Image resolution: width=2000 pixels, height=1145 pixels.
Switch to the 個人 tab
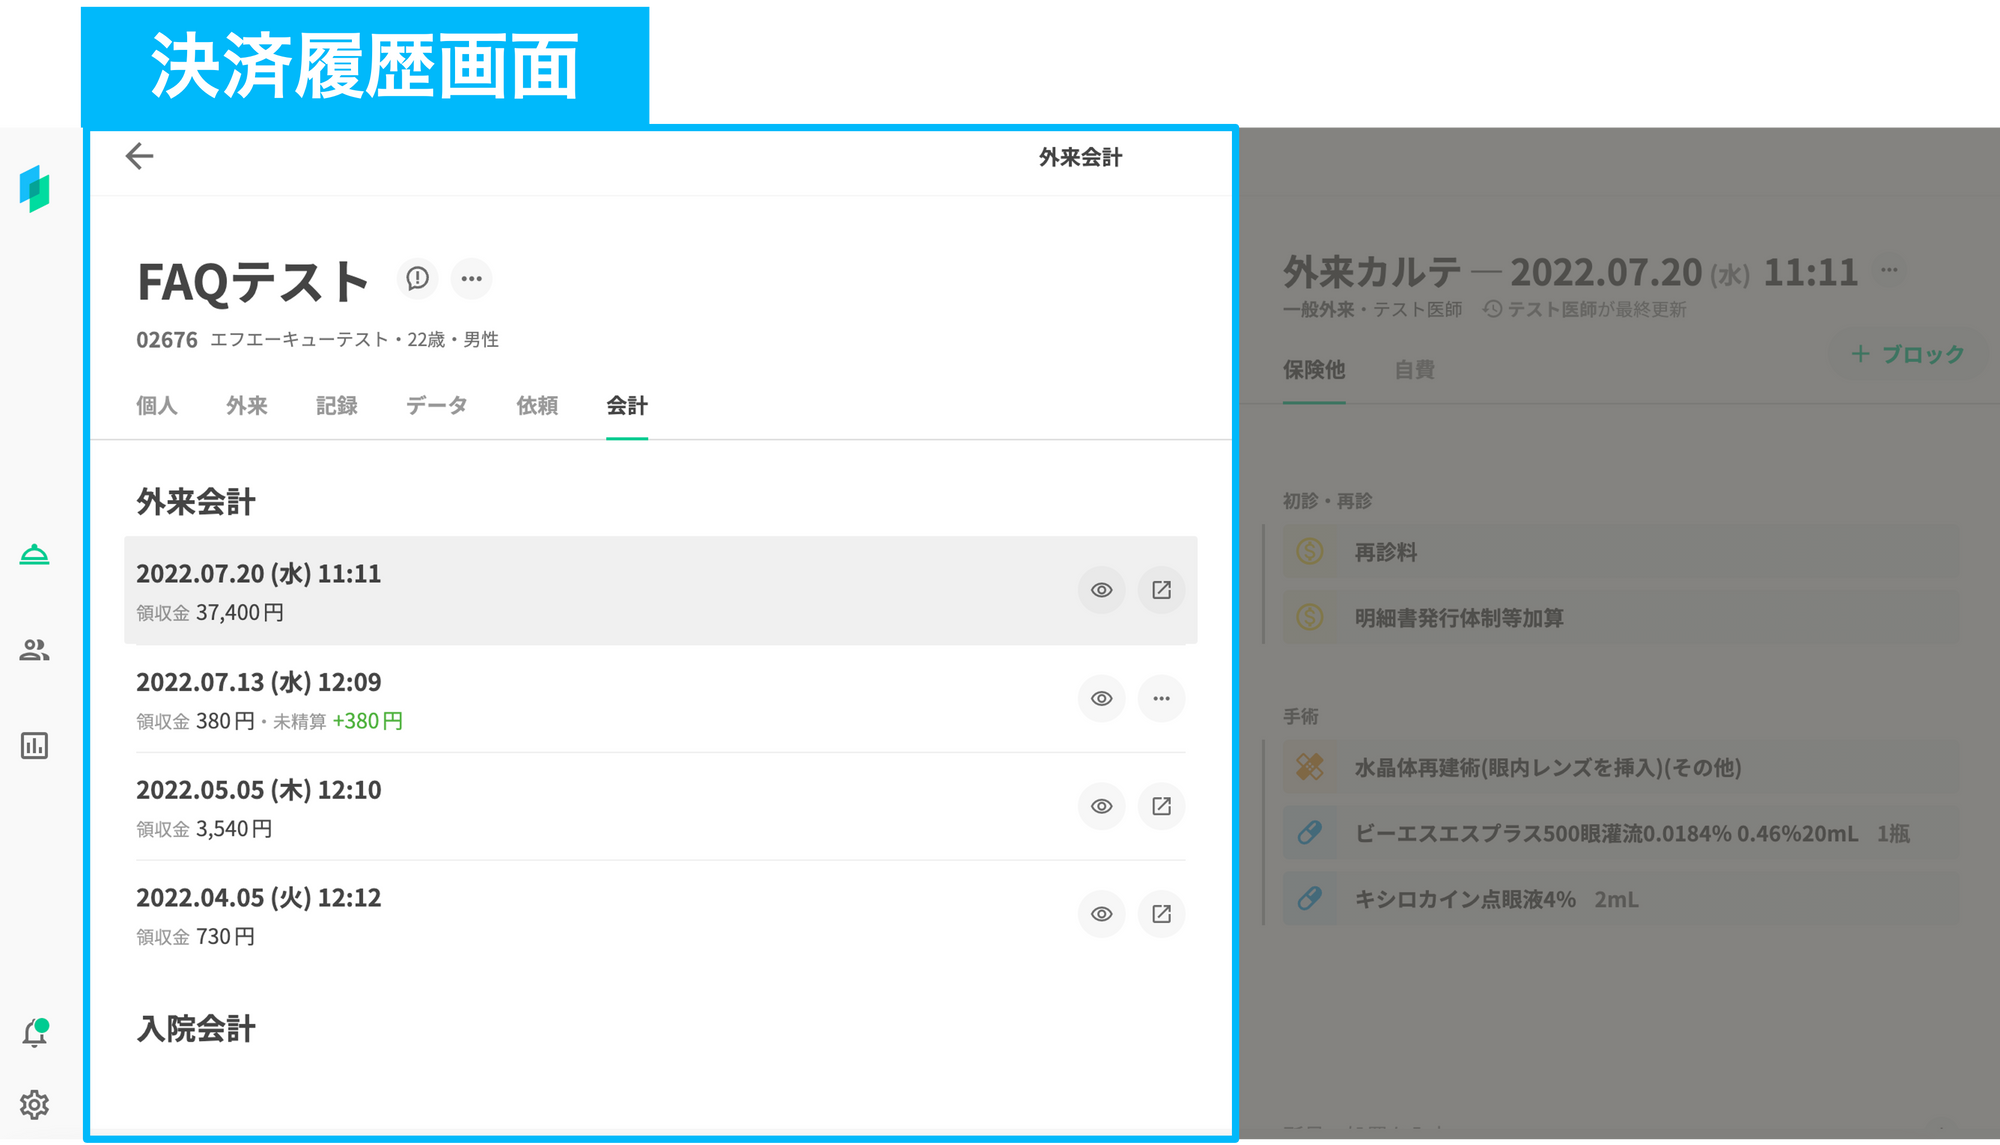pyautogui.click(x=157, y=405)
